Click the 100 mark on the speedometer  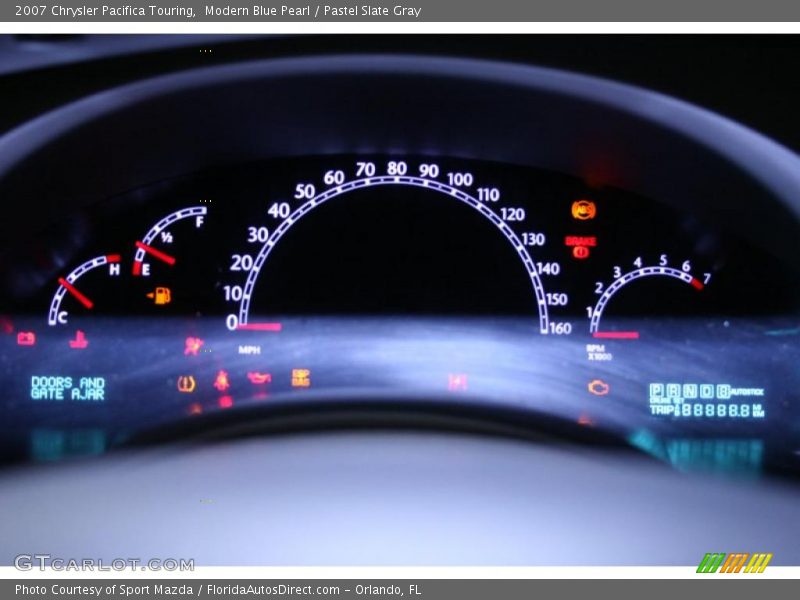pyautogui.click(x=460, y=179)
